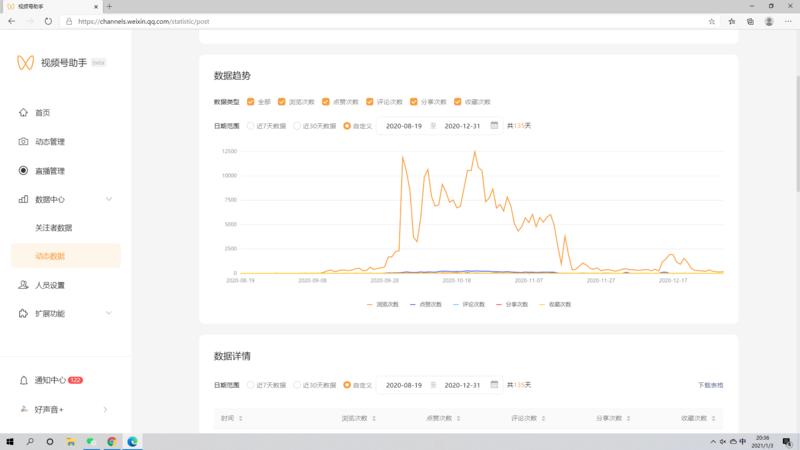The width and height of the screenshot is (800, 450).
Task: Open taskbar search magnifier
Action: tap(30, 441)
